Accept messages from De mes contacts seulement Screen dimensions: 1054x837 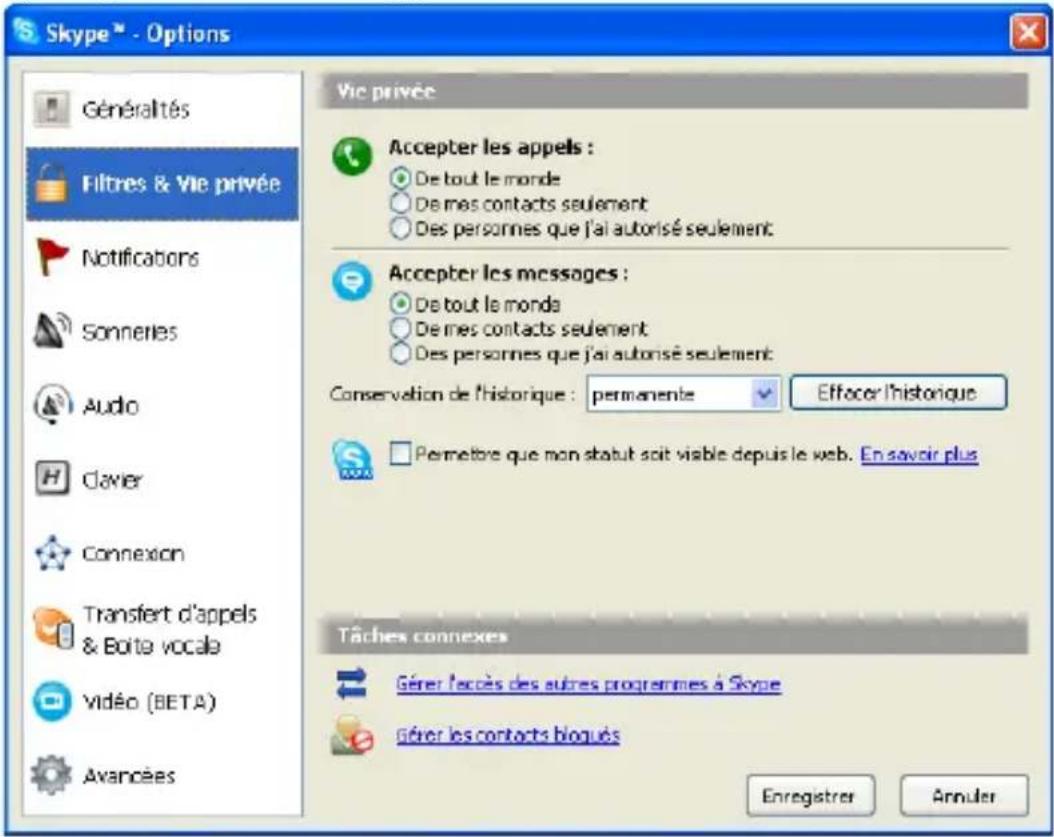tap(400, 328)
